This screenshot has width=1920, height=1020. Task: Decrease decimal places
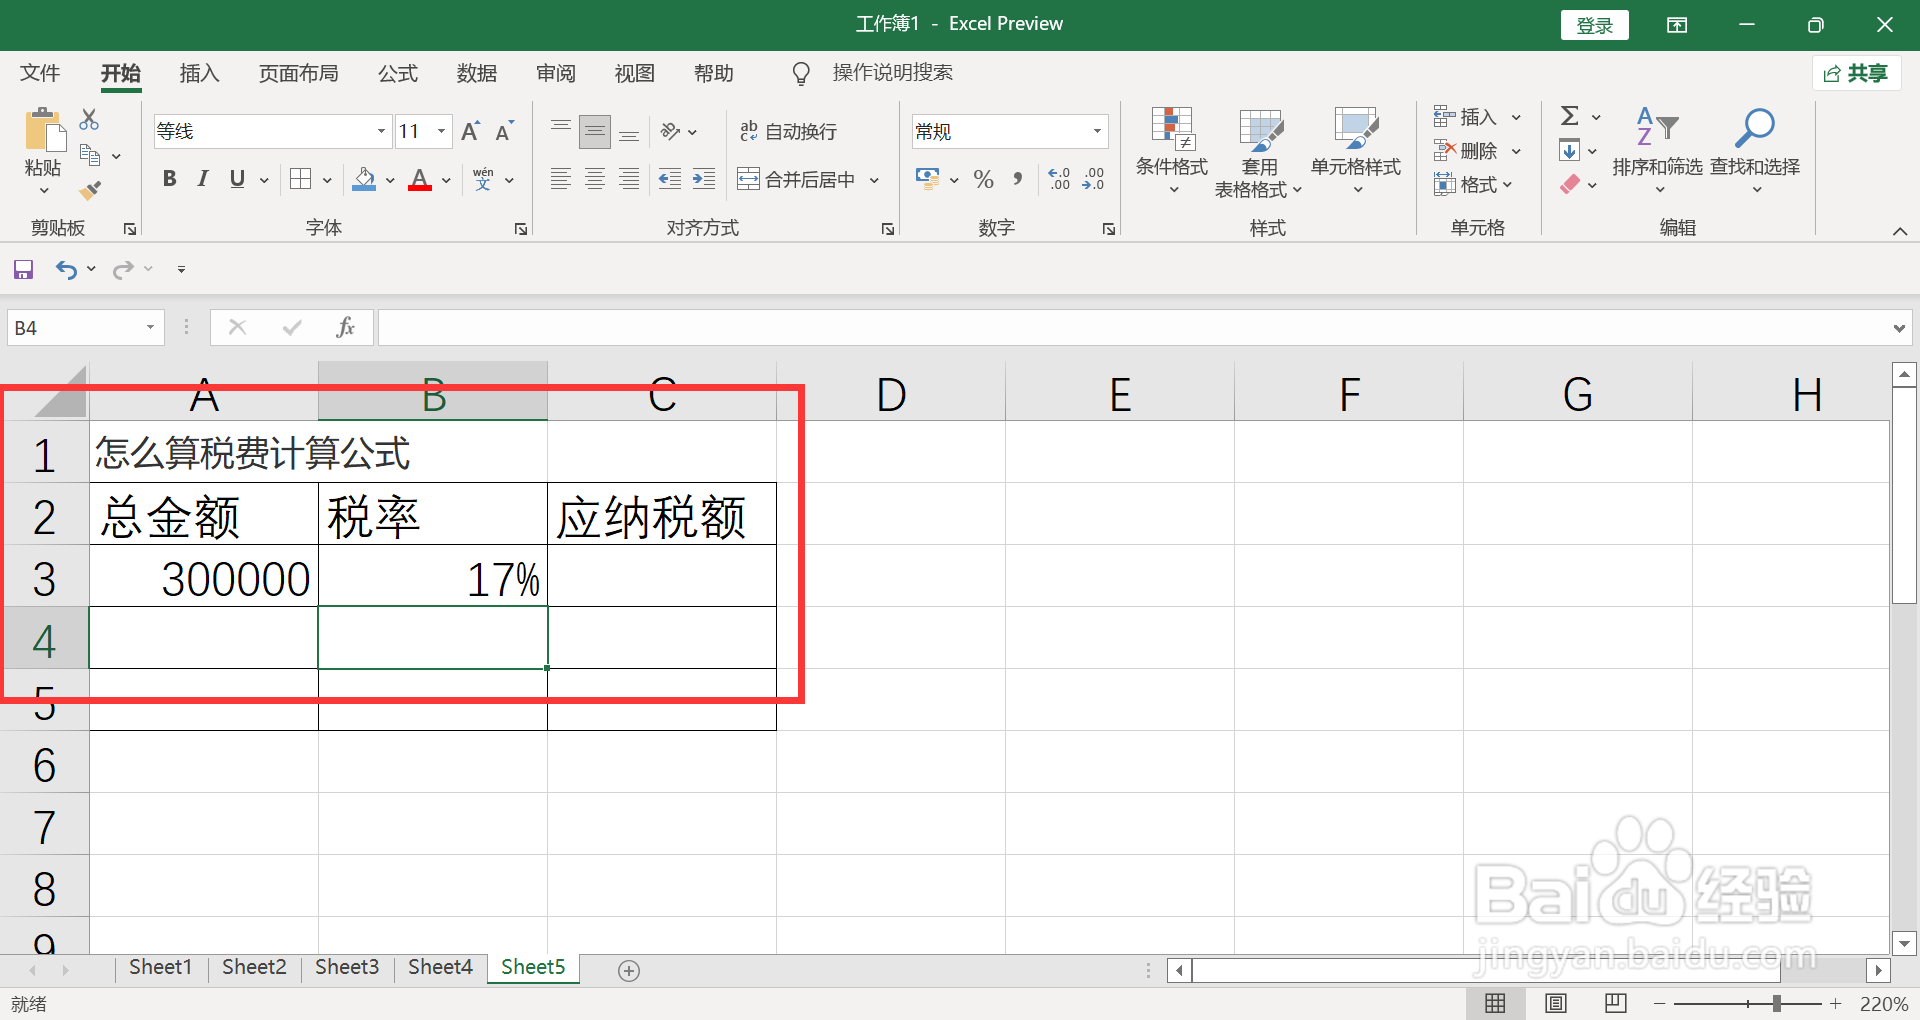(1094, 179)
